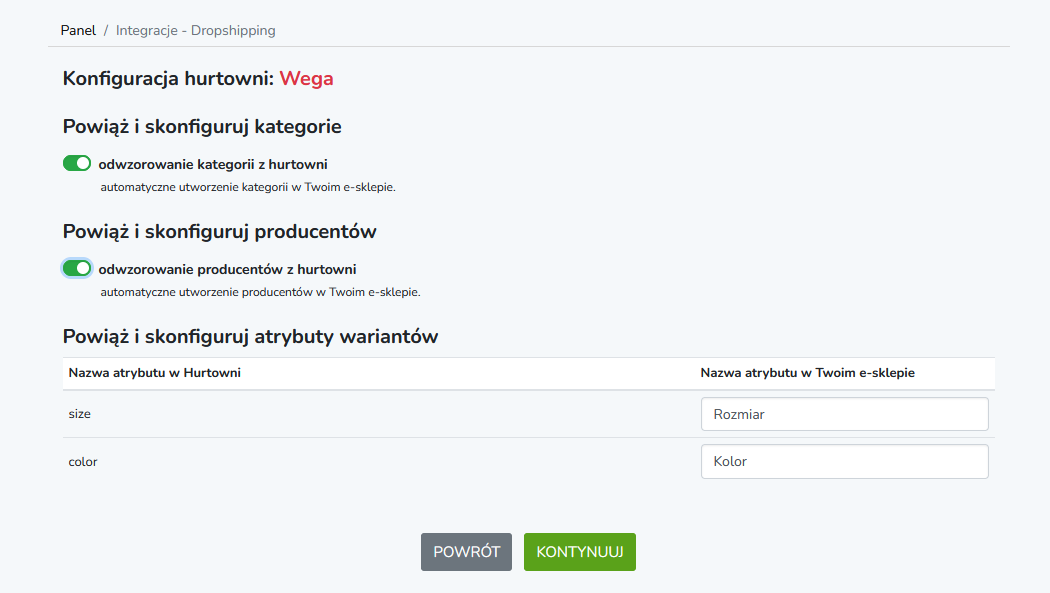Open Integracje - Dropshipping breadcrumb
The height and width of the screenshot is (593, 1050).
tap(196, 30)
